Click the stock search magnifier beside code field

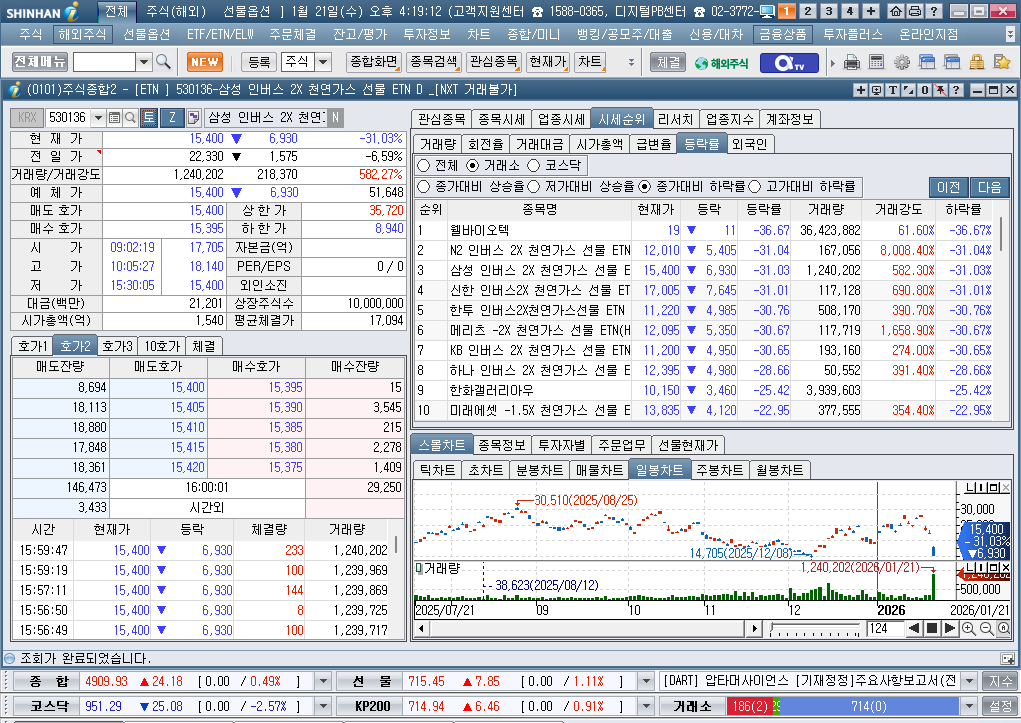coord(130,118)
